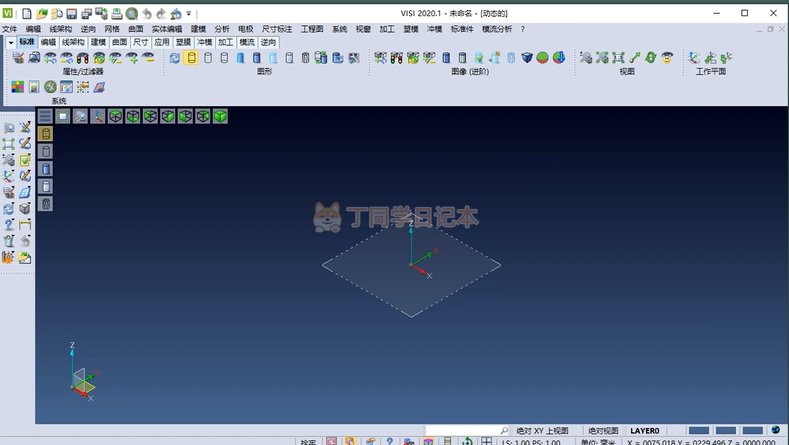Toggle the 捕捉 status bar option
The image size is (789, 445).
point(309,441)
